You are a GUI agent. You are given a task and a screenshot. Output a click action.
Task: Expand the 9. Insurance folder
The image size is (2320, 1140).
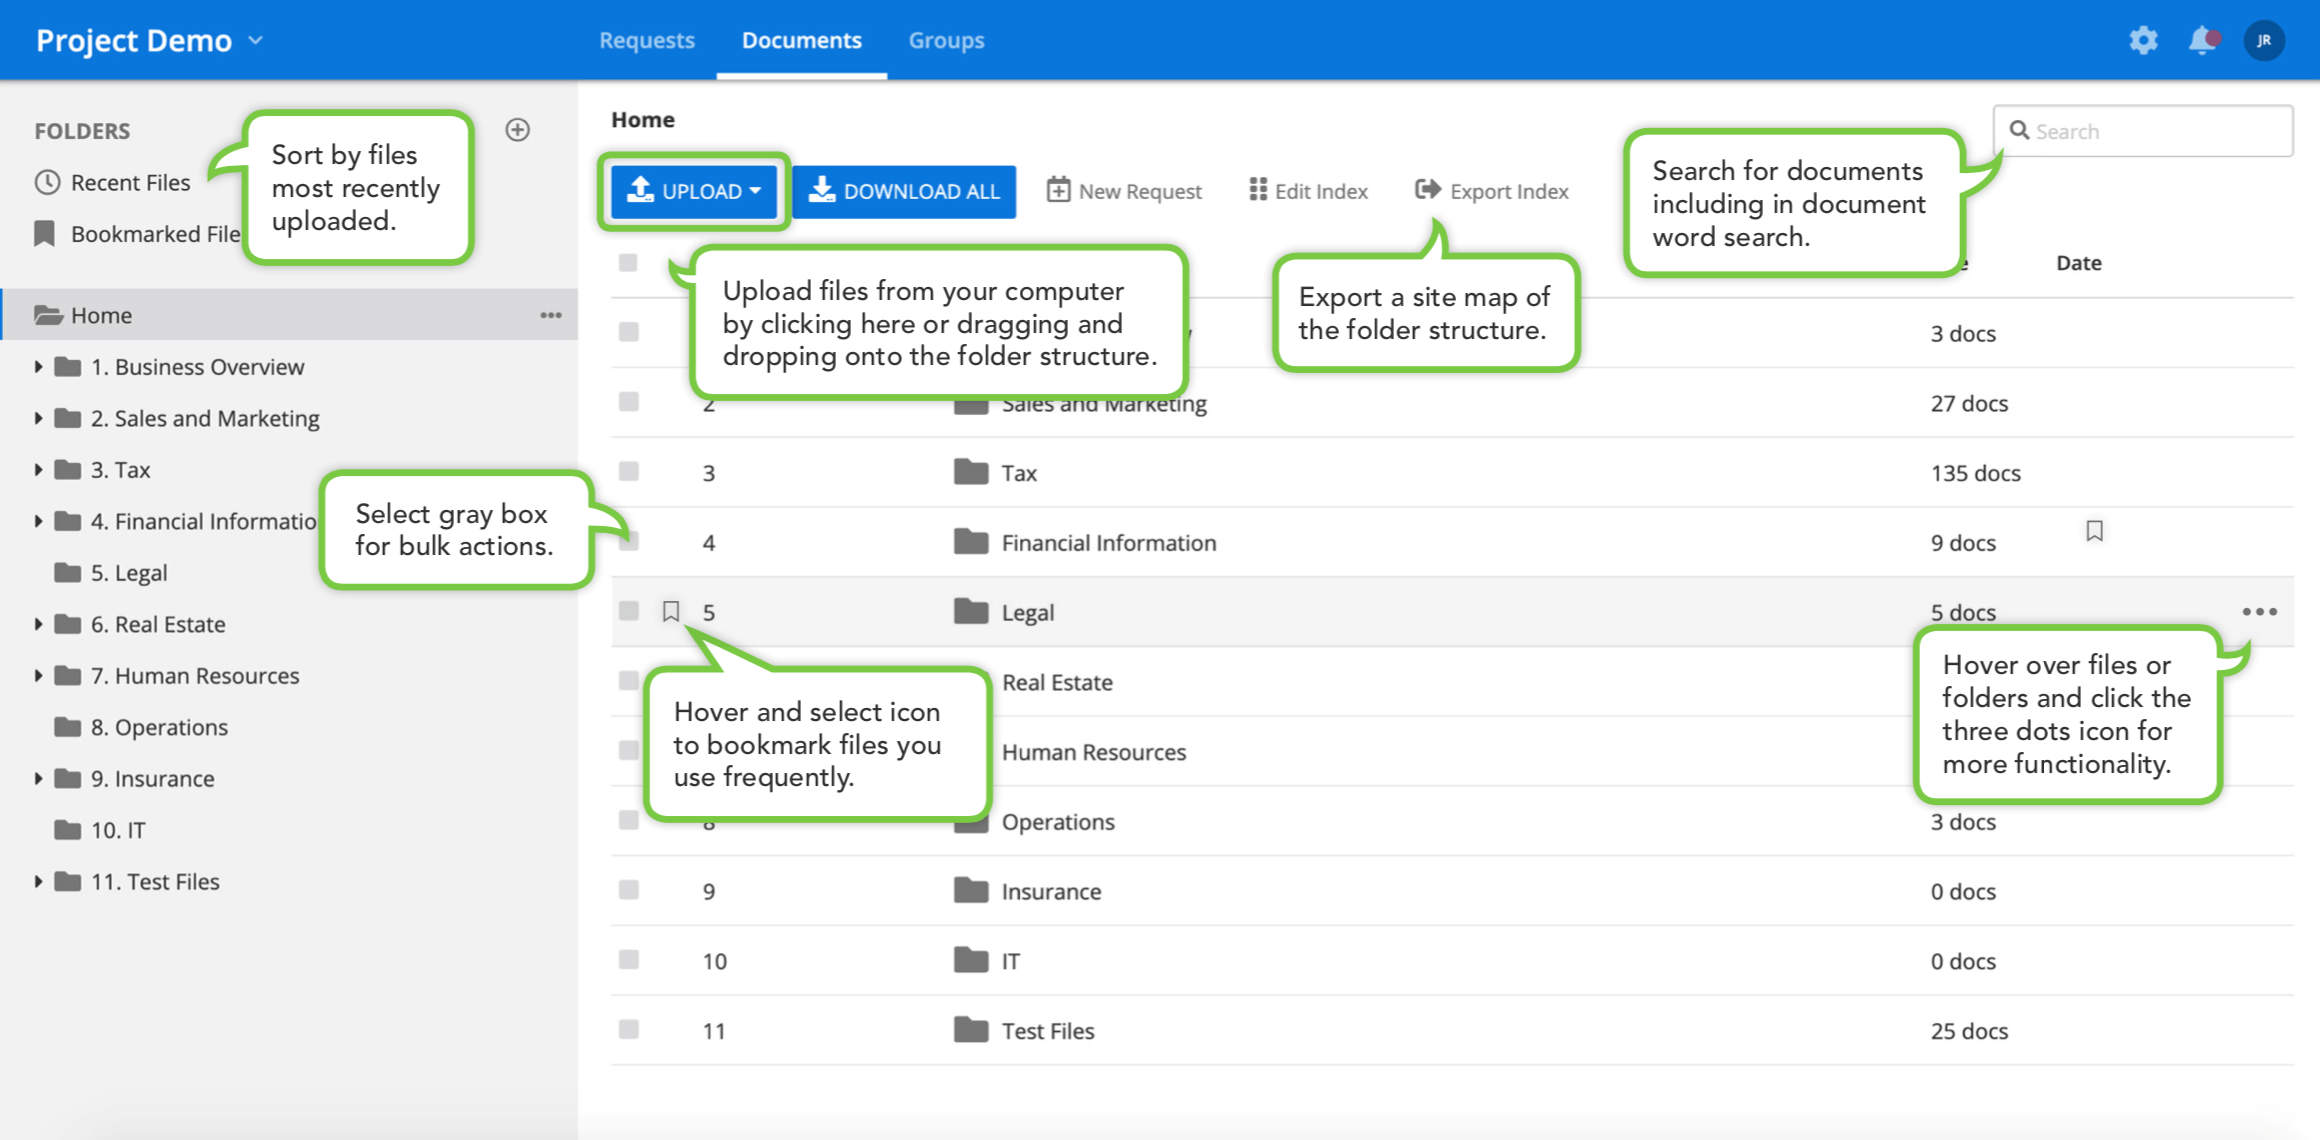coord(38,779)
